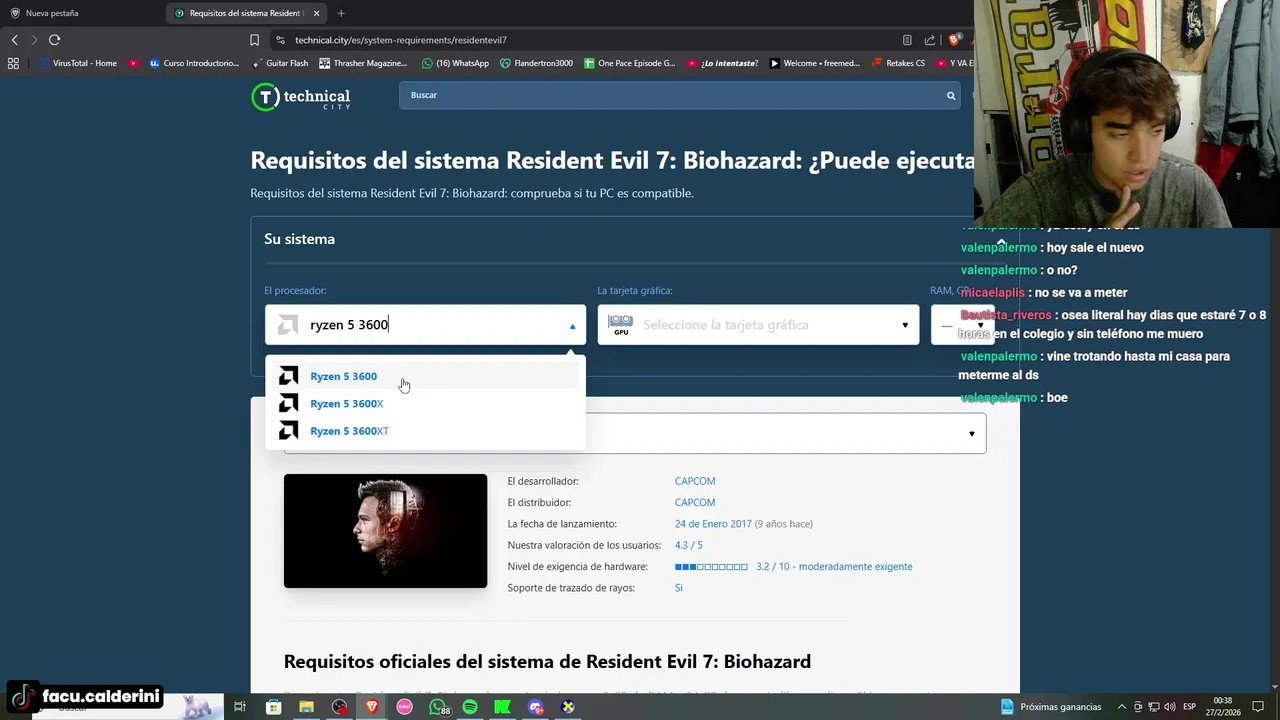Open the graphics card dropdown
1280x720 pixels.
tap(758, 325)
